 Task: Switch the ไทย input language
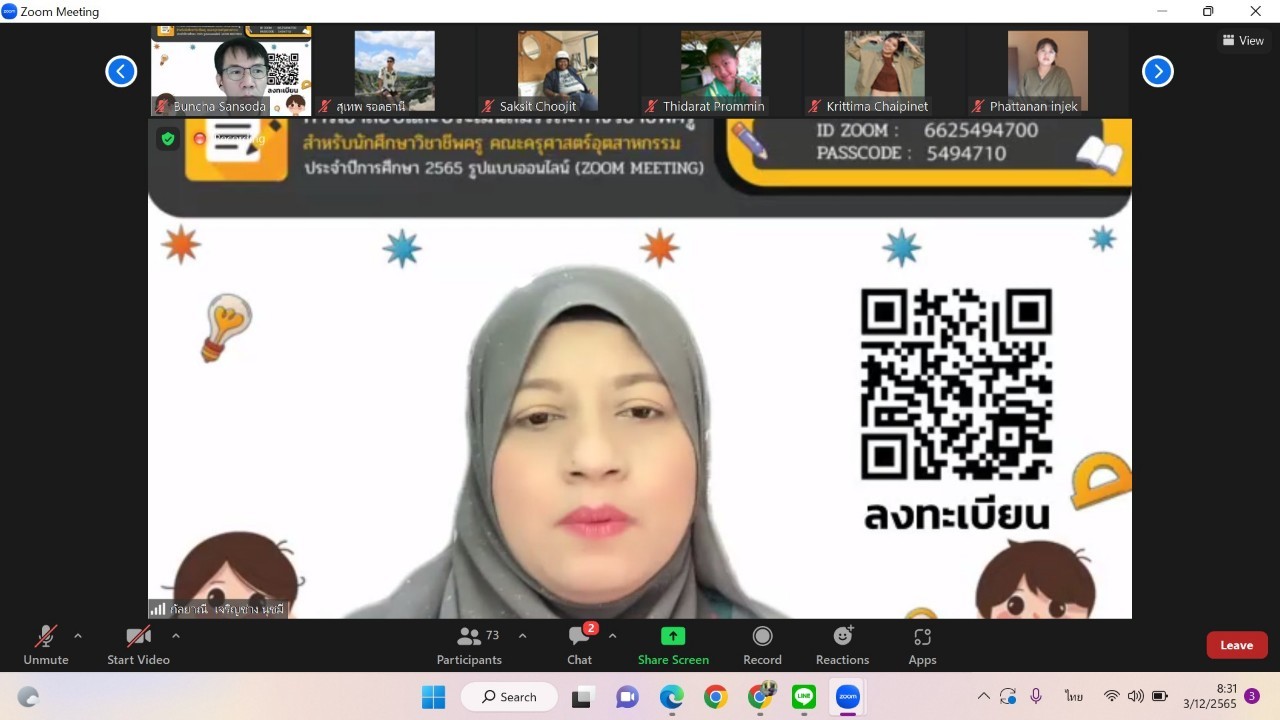(1074, 696)
